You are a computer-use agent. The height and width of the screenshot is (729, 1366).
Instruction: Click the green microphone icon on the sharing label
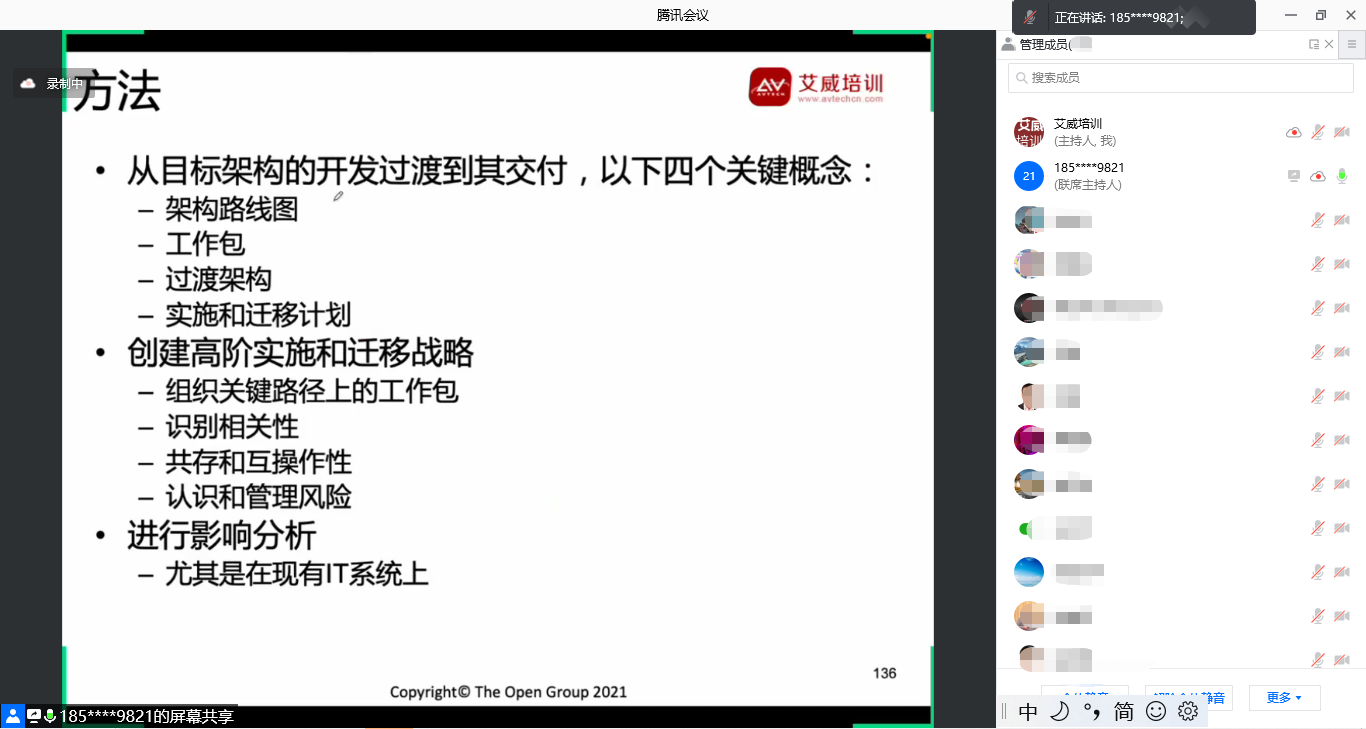click(x=50, y=716)
